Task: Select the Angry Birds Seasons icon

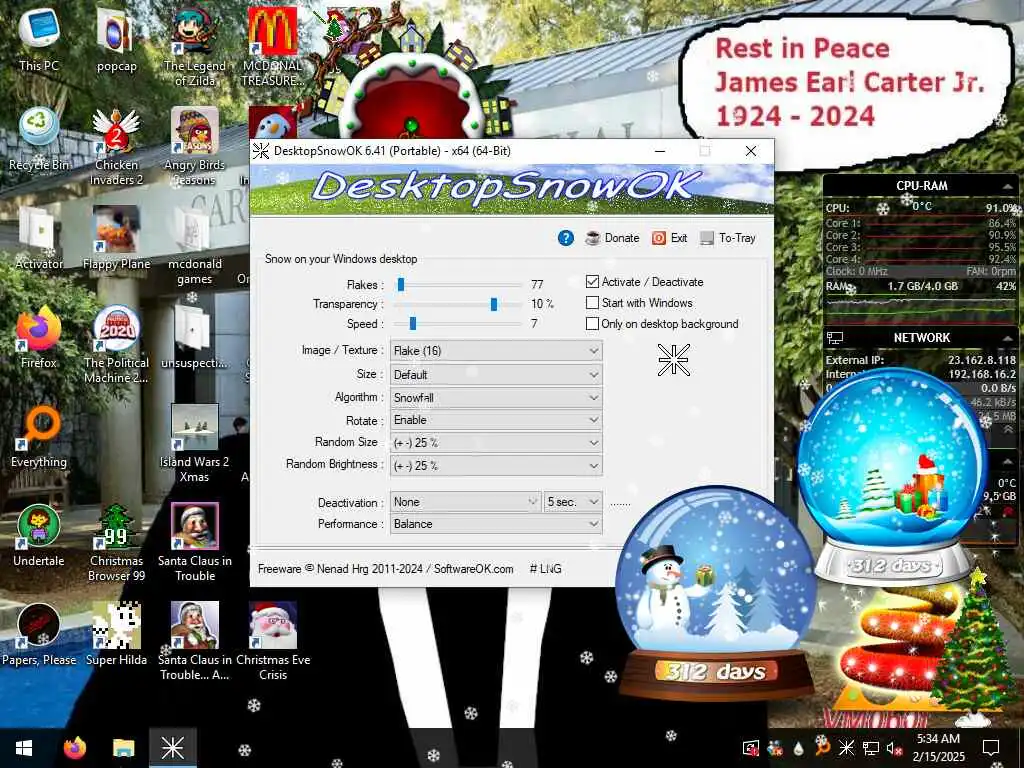Action: [x=195, y=148]
